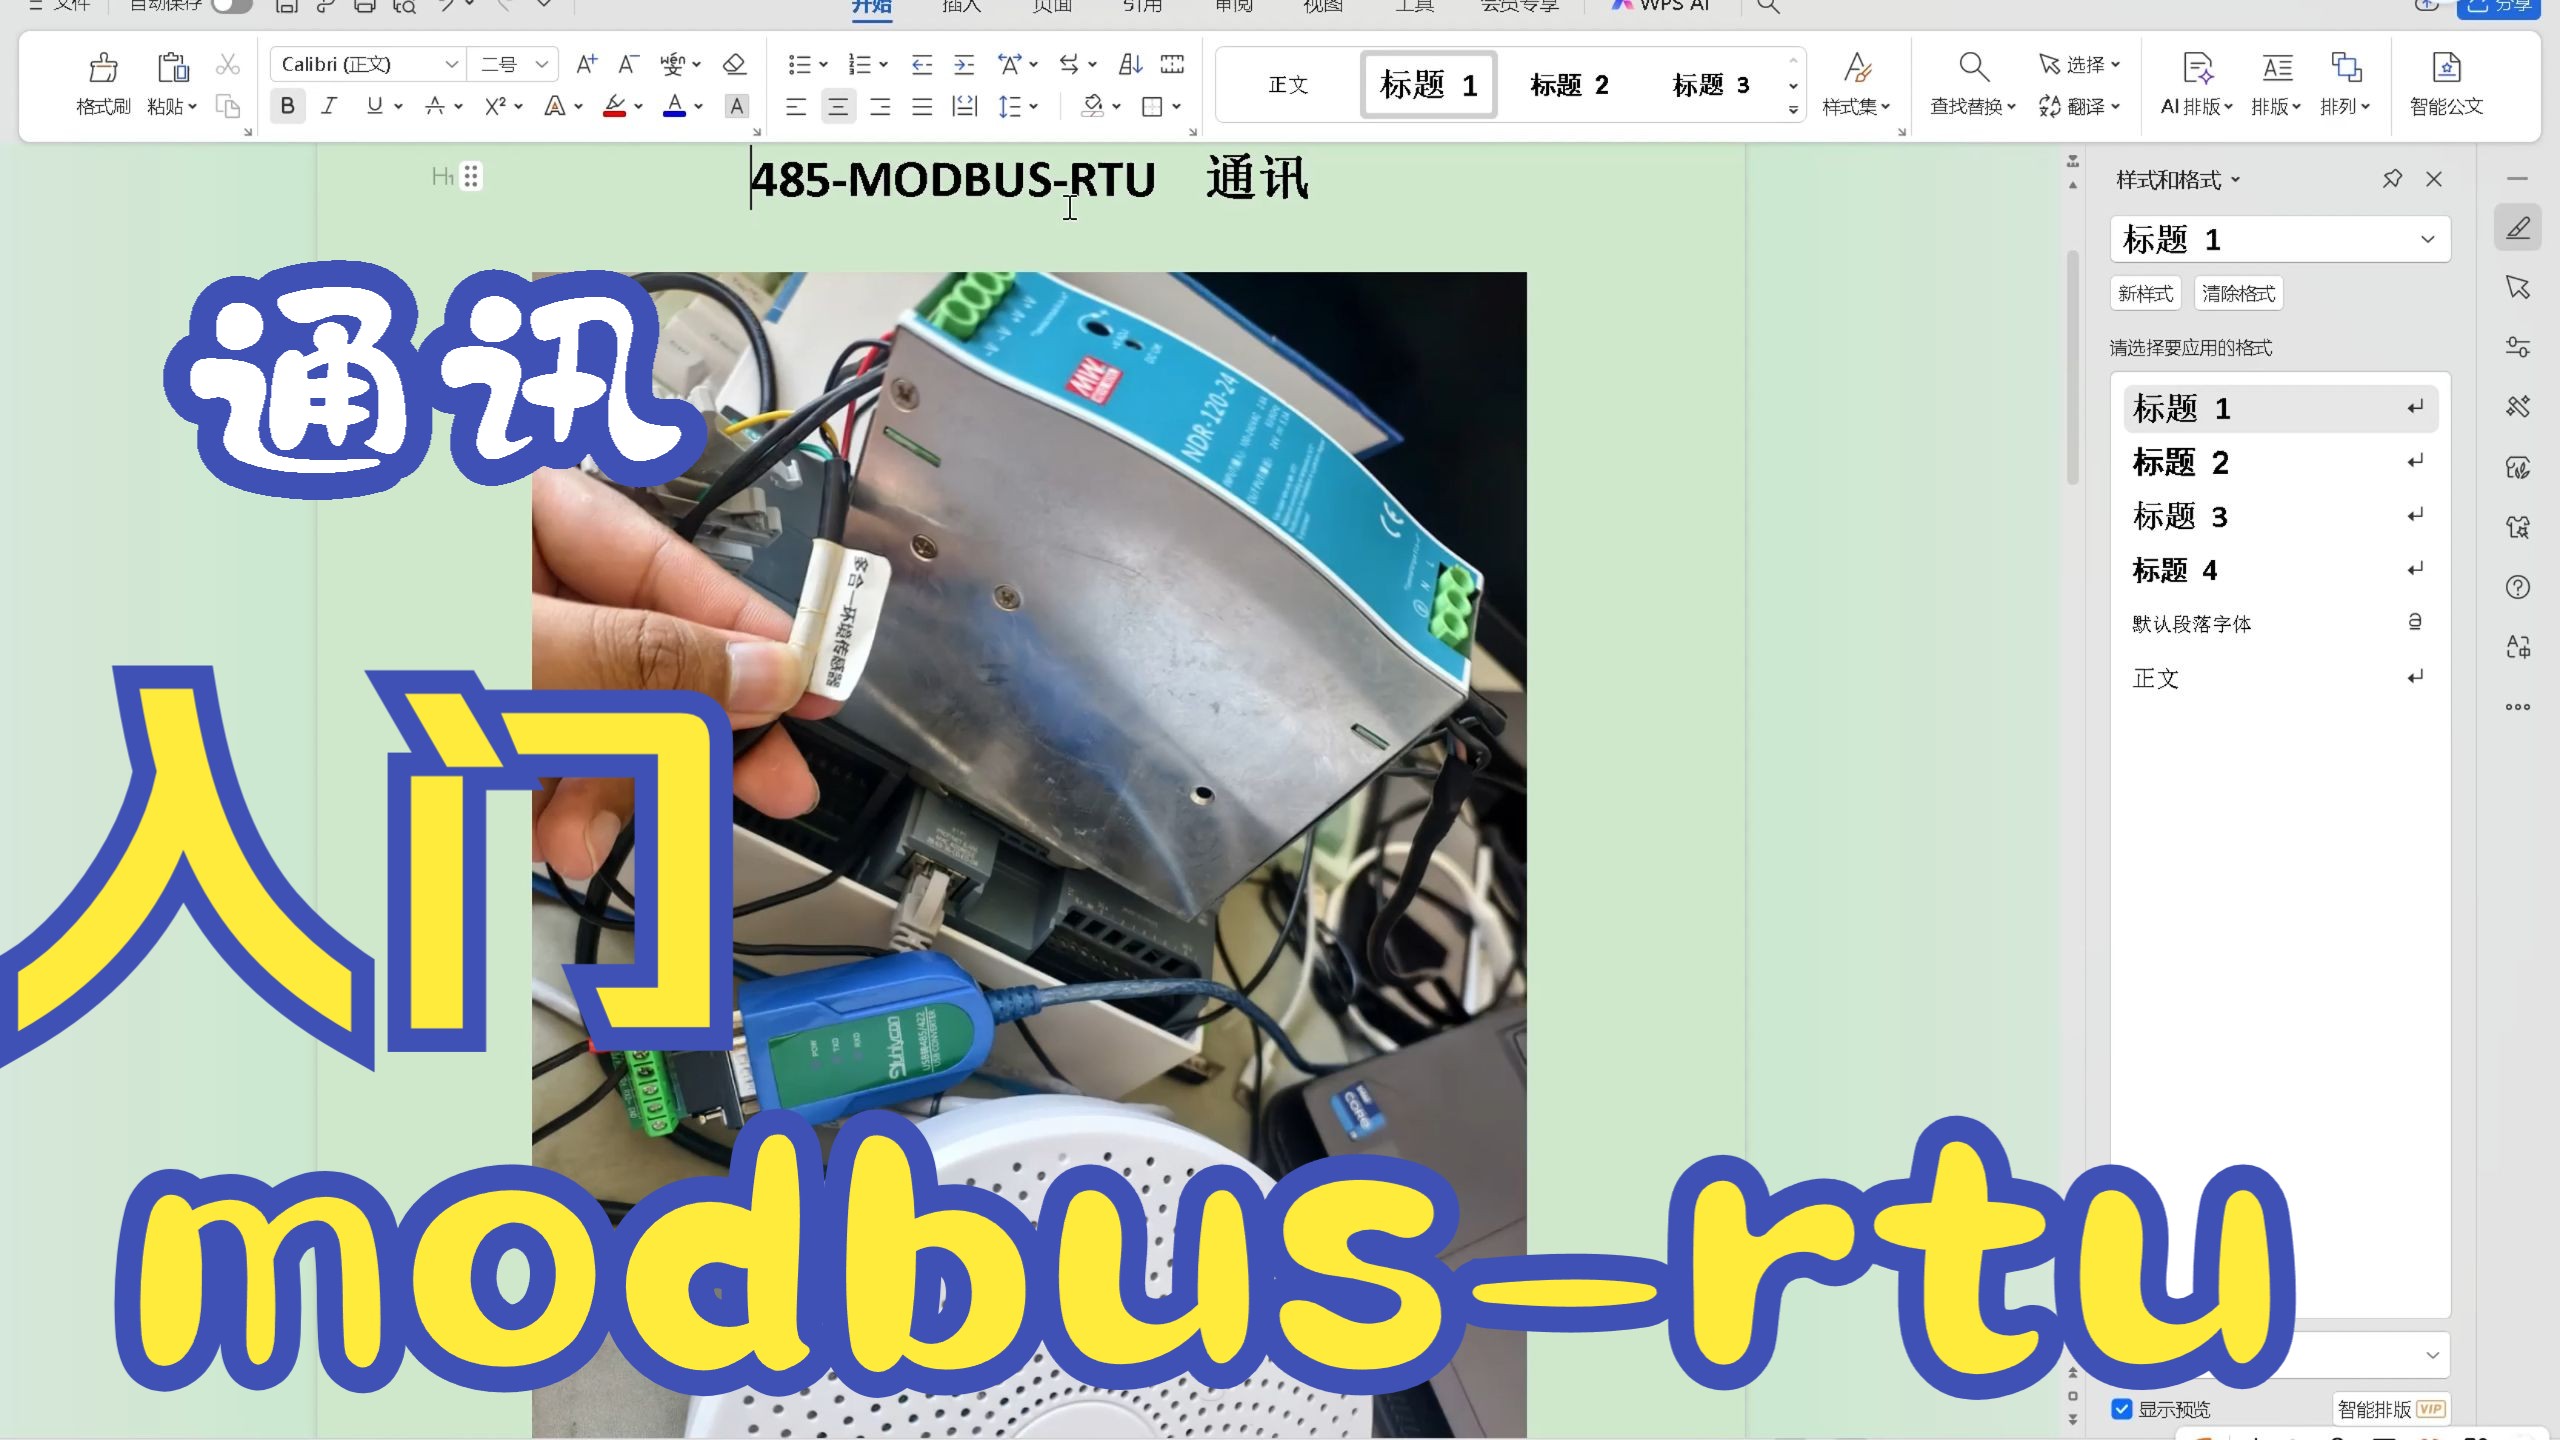Apply 标题 3 style from ribbon gallery
The width and height of the screenshot is (2560, 1440).
[x=1711, y=85]
